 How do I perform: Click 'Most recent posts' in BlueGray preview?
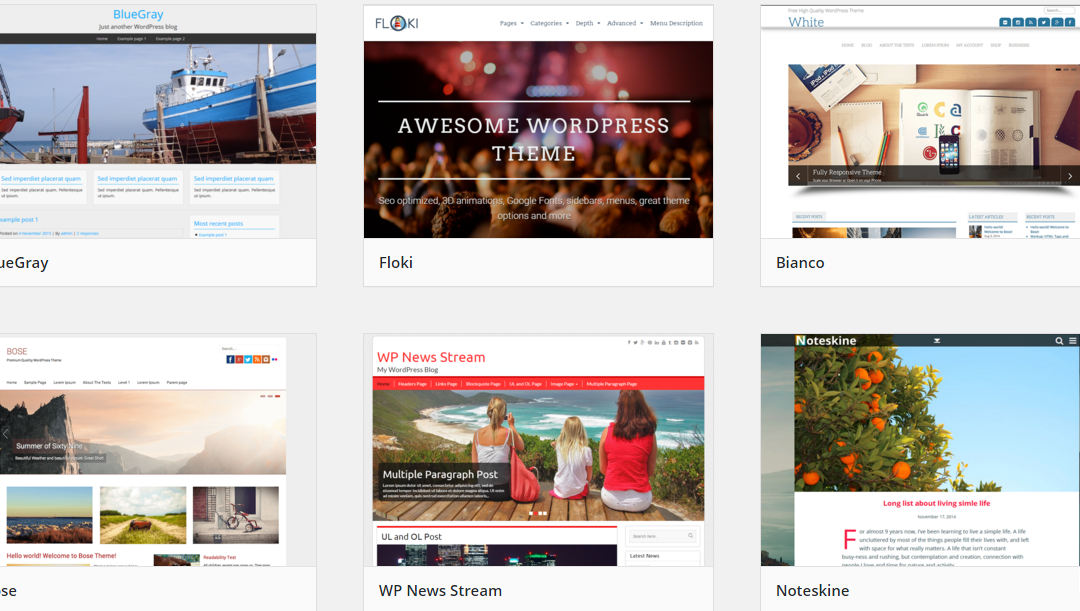(218, 224)
